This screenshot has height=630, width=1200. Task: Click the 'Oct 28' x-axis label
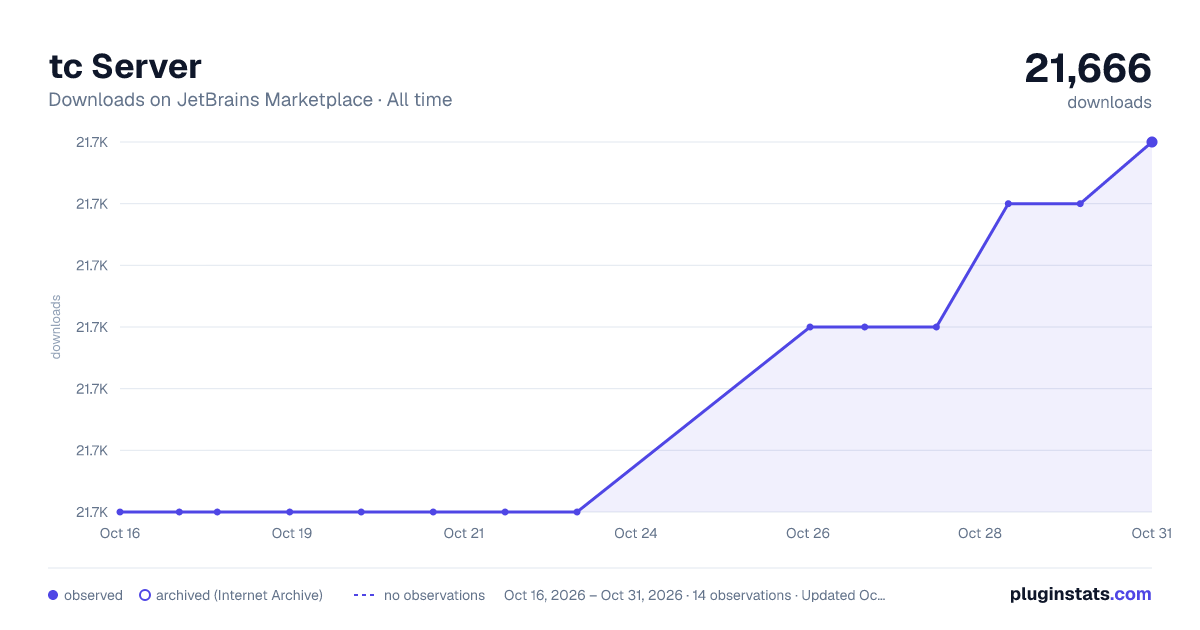[980, 533]
